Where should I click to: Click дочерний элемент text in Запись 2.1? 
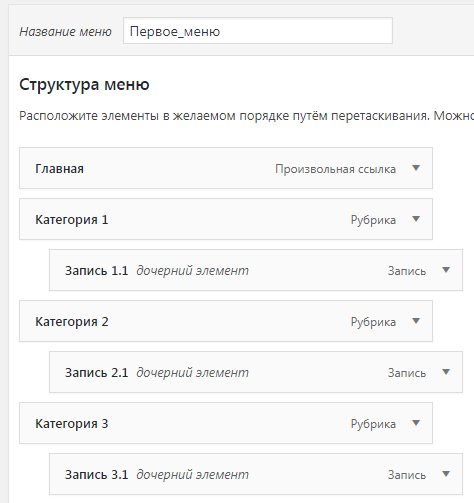point(192,373)
